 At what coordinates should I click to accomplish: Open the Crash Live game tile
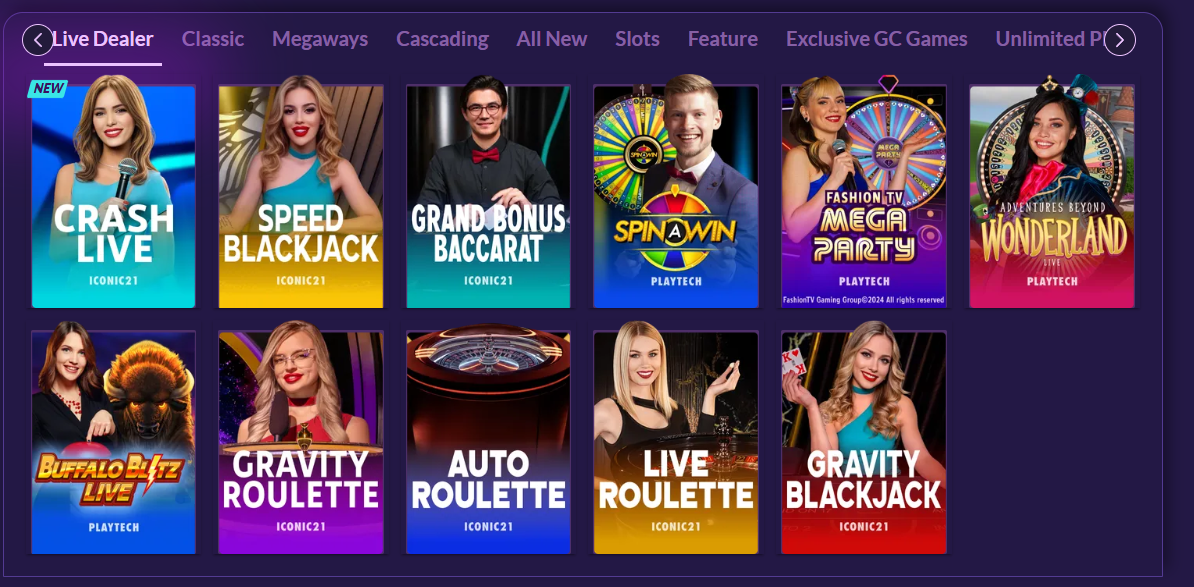pos(113,196)
